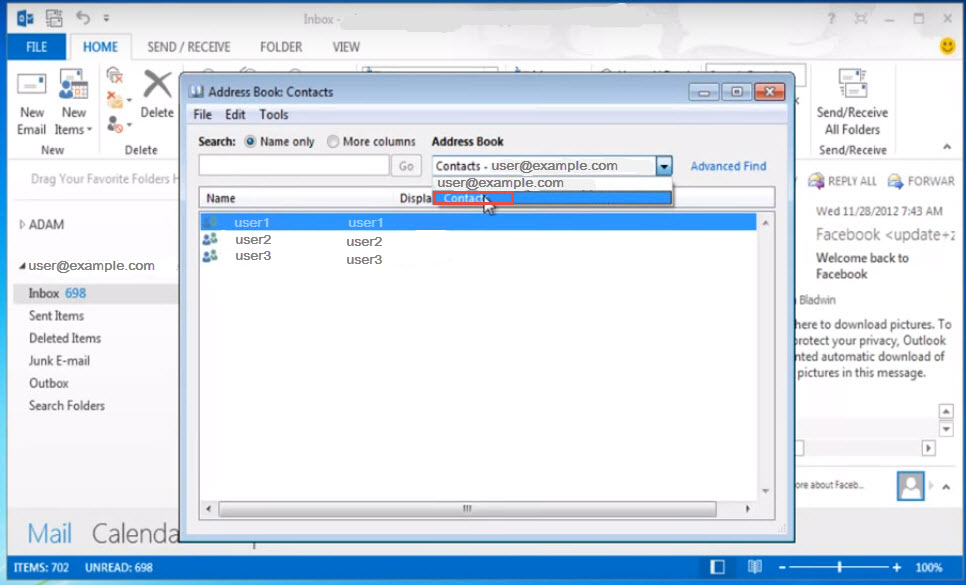
Task: Open the Junk dropdown arrow
Action: tap(129, 125)
